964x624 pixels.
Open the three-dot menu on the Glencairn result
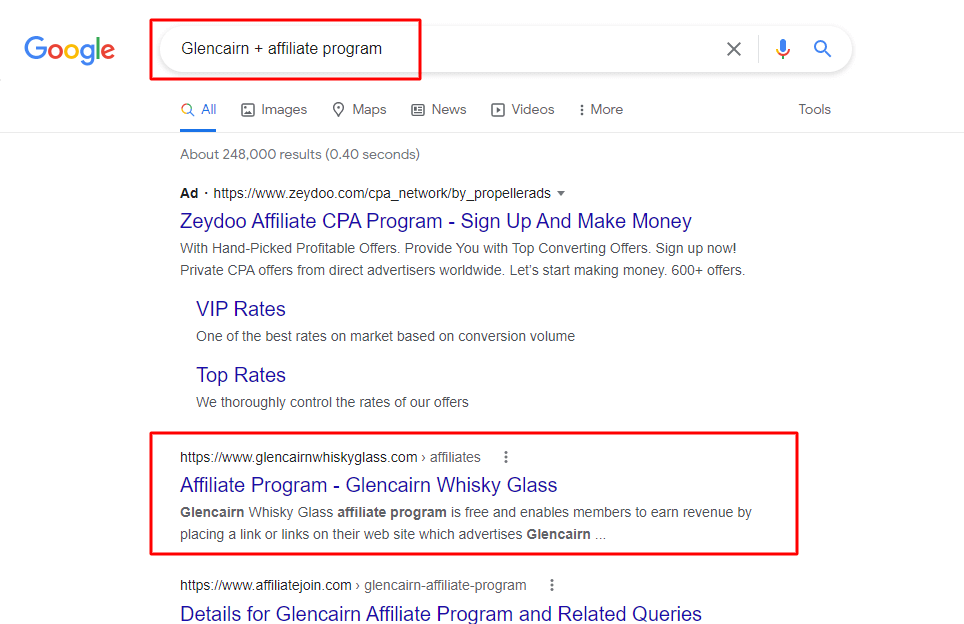pyautogui.click(x=506, y=456)
